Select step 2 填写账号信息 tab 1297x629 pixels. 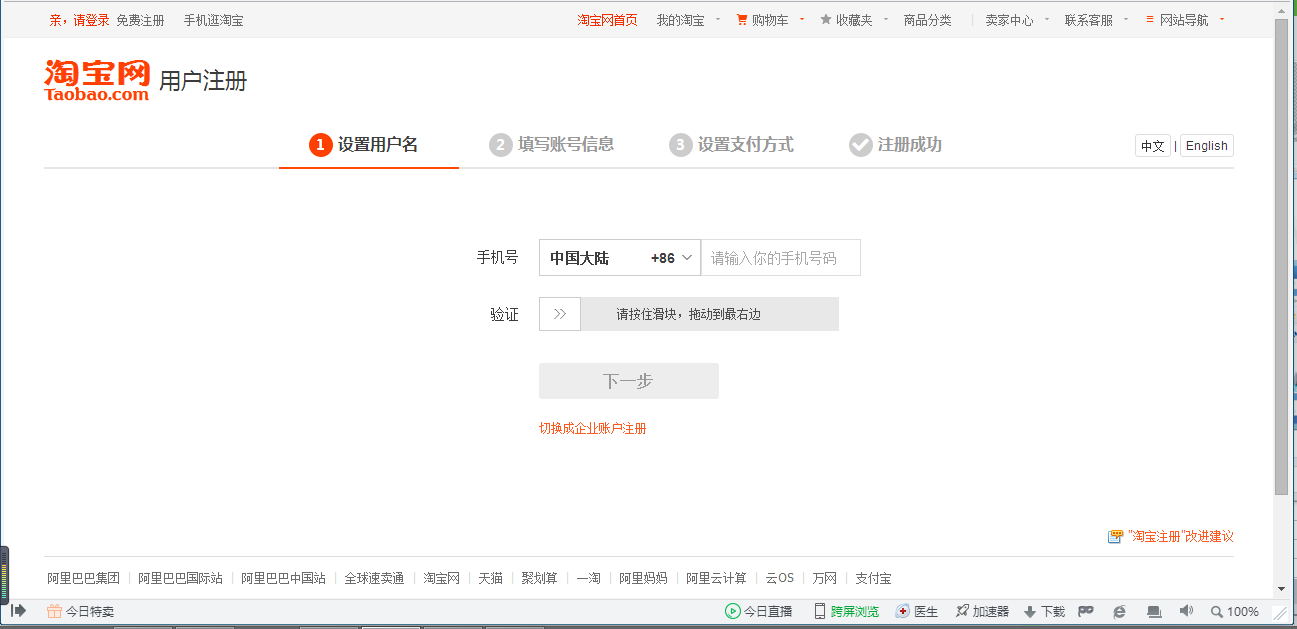click(552, 145)
